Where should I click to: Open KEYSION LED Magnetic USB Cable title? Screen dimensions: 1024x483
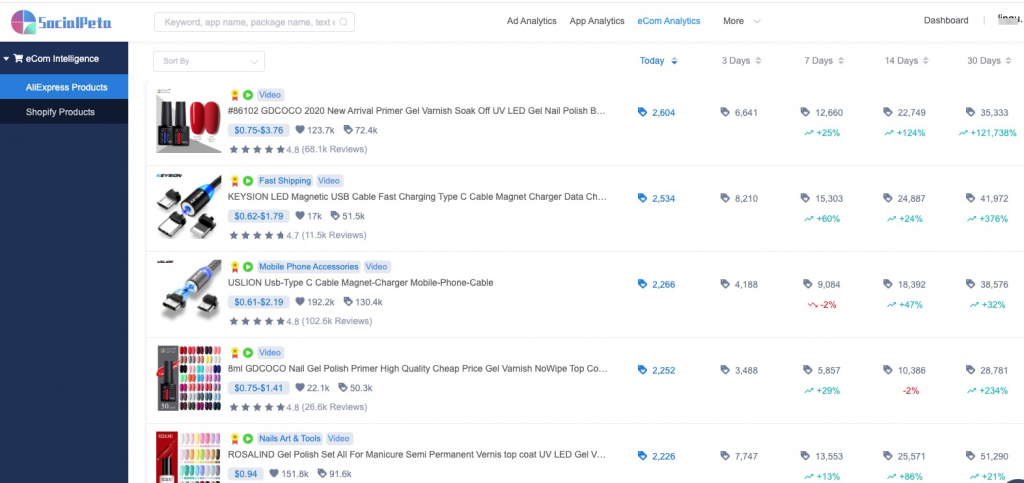point(417,196)
